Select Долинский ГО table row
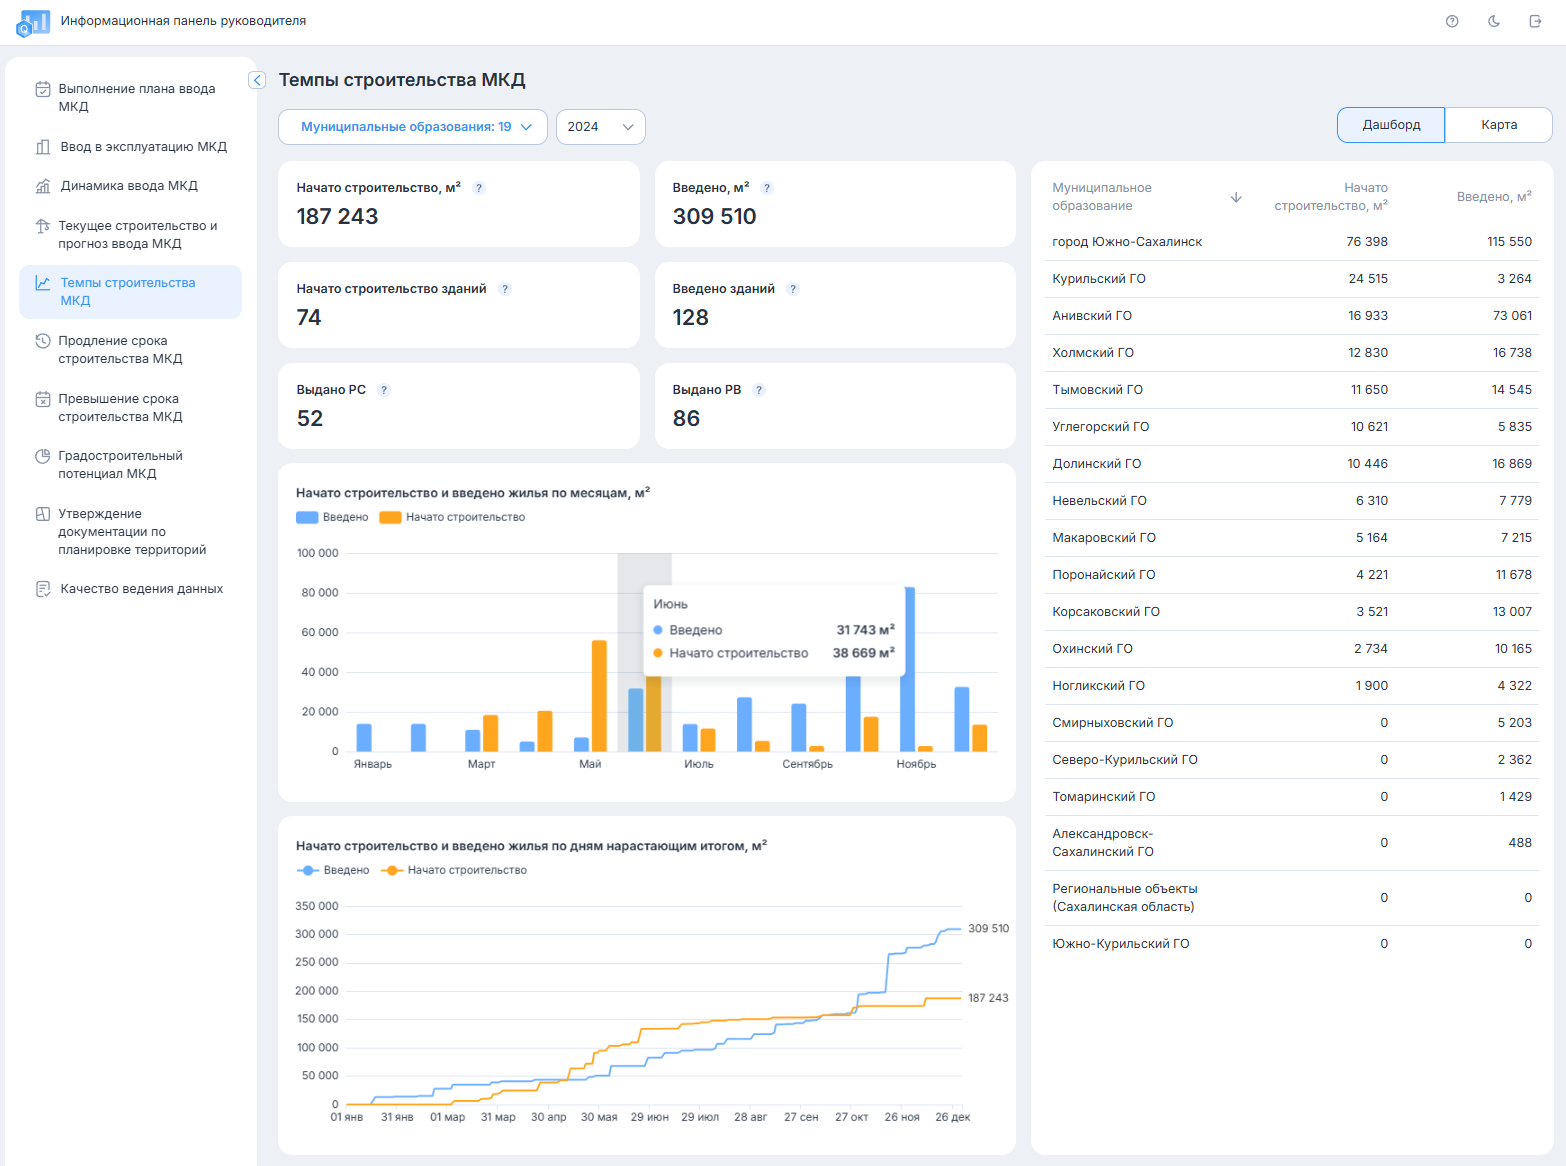The height and width of the screenshot is (1166, 1566). click(1292, 464)
